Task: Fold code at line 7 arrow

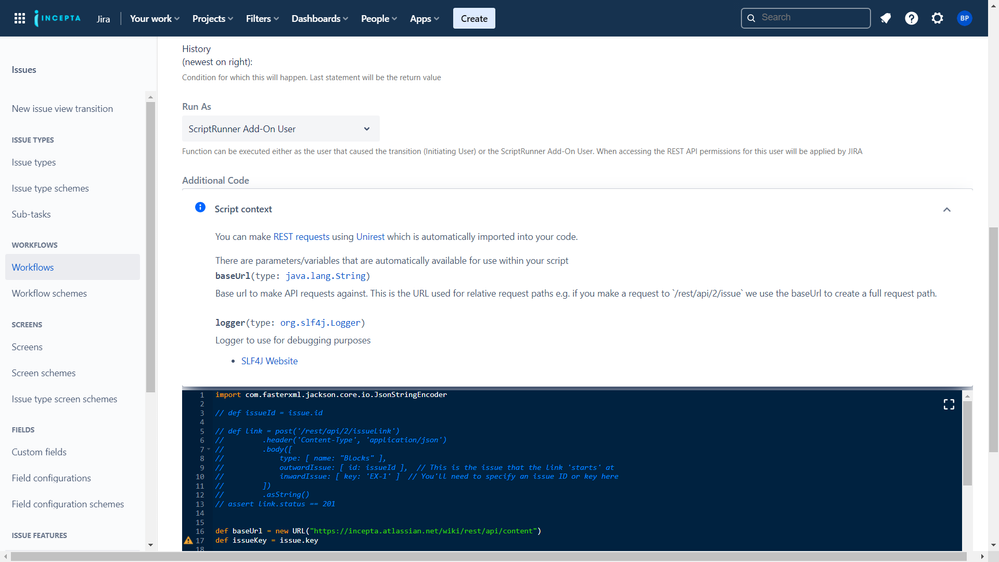Action: tap(208, 450)
